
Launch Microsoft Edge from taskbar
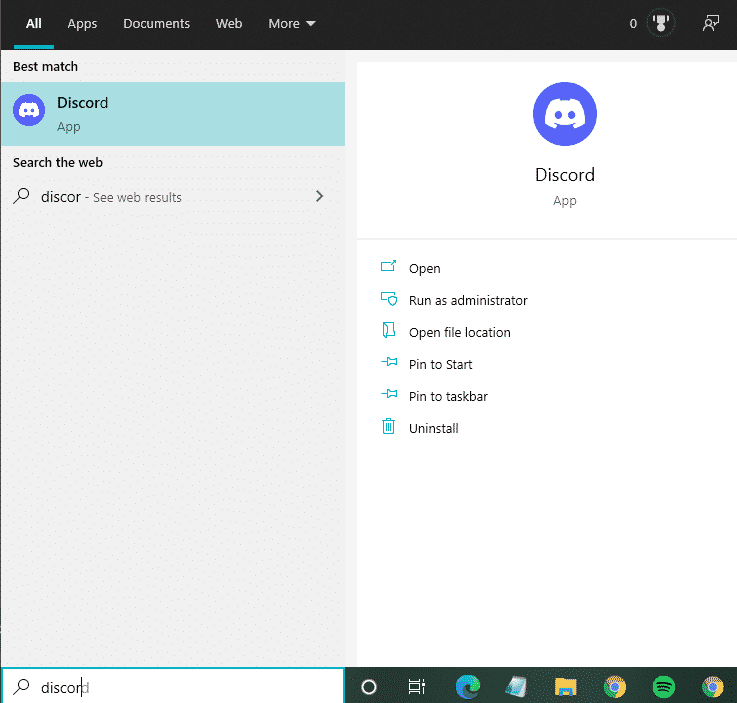(x=468, y=687)
